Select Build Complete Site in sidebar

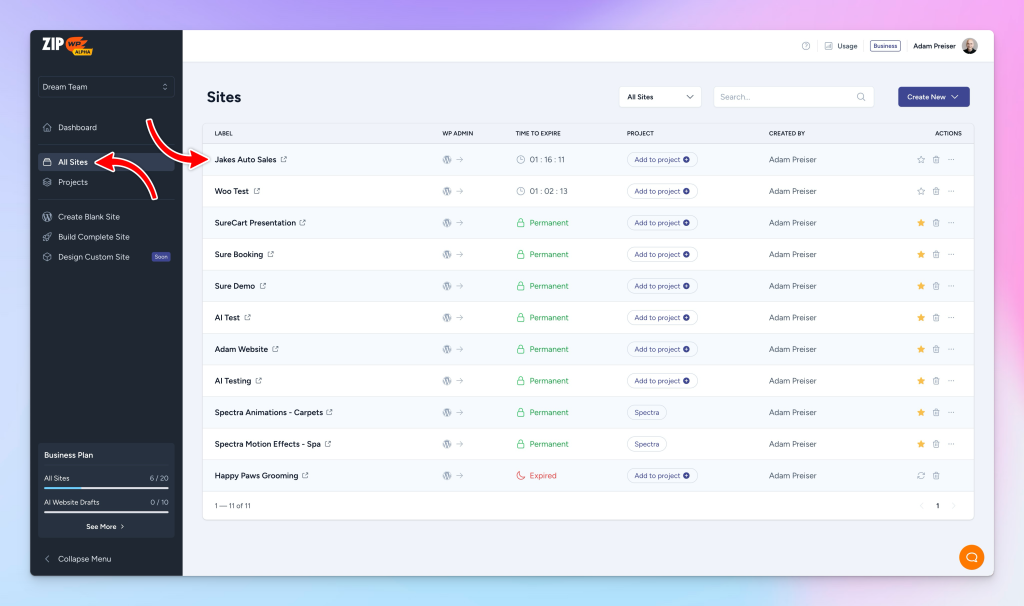93,237
